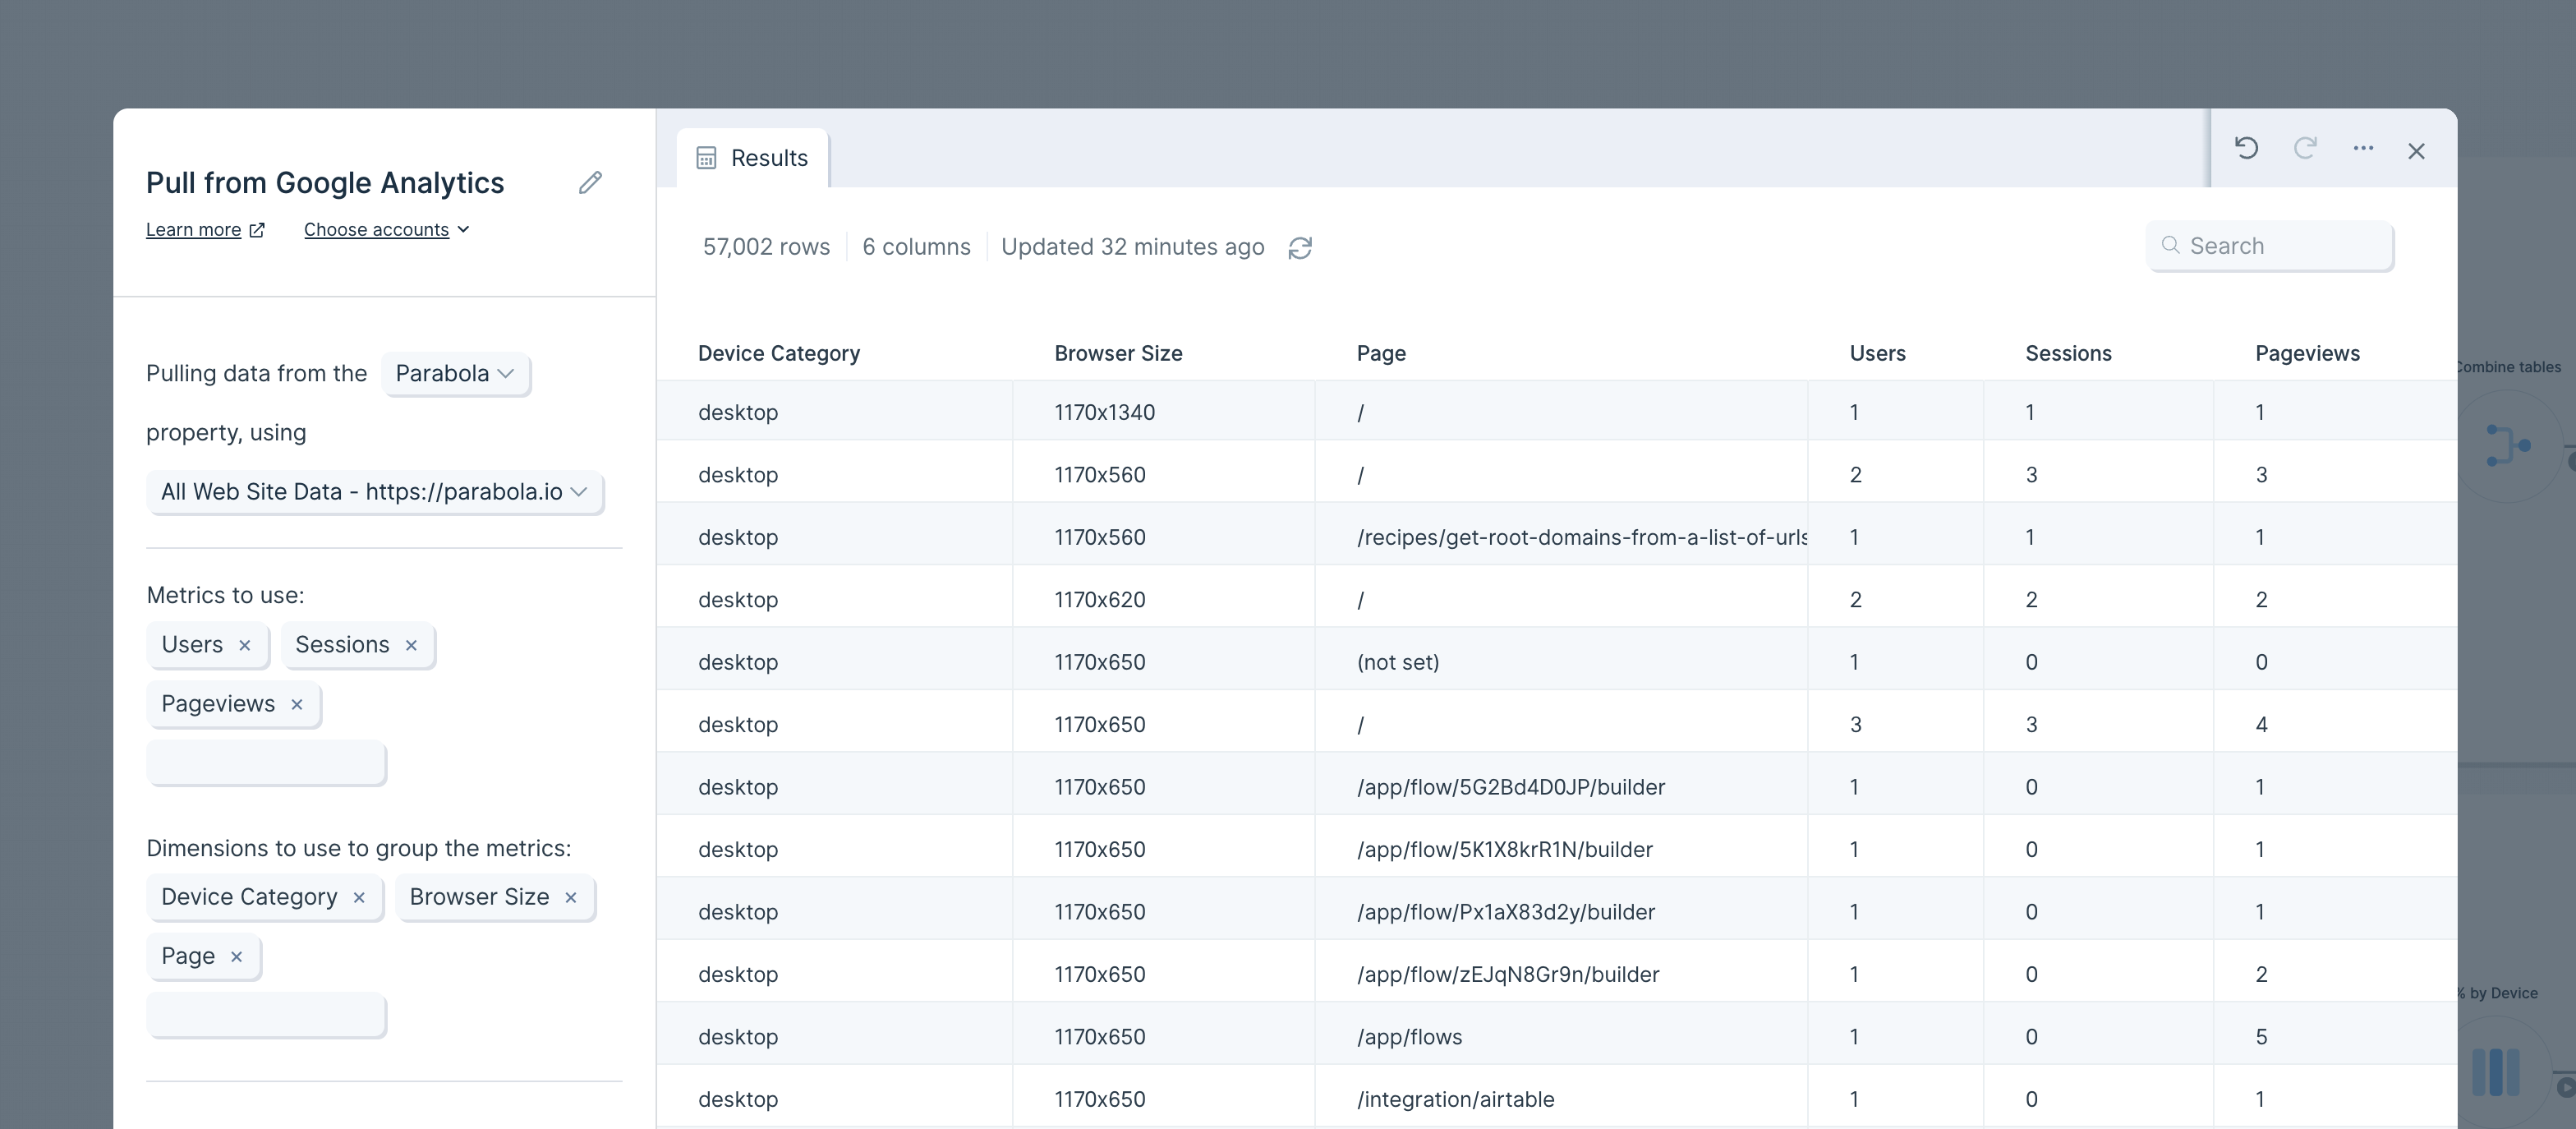Image resolution: width=2576 pixels, height=1129 pixels.
Task: Click the Sessions column header
Action: click(x=2068, y=353)
